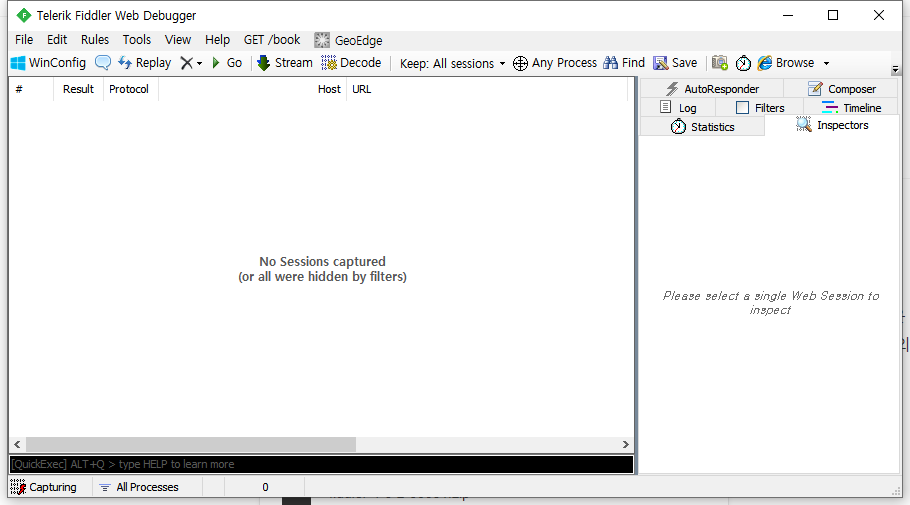Click the horizontal scrollbar thumb

(191, 445)
